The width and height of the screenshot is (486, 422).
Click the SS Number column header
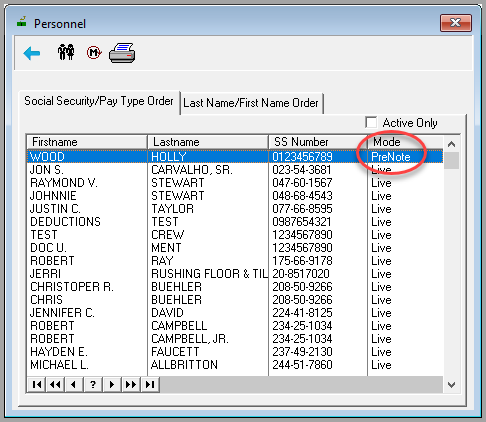click(x=318, y=142)
